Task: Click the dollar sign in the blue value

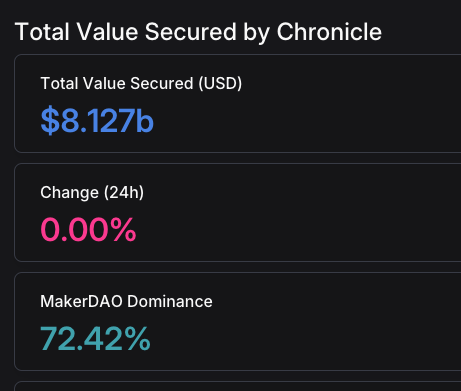Action: (x=50, y=120)
